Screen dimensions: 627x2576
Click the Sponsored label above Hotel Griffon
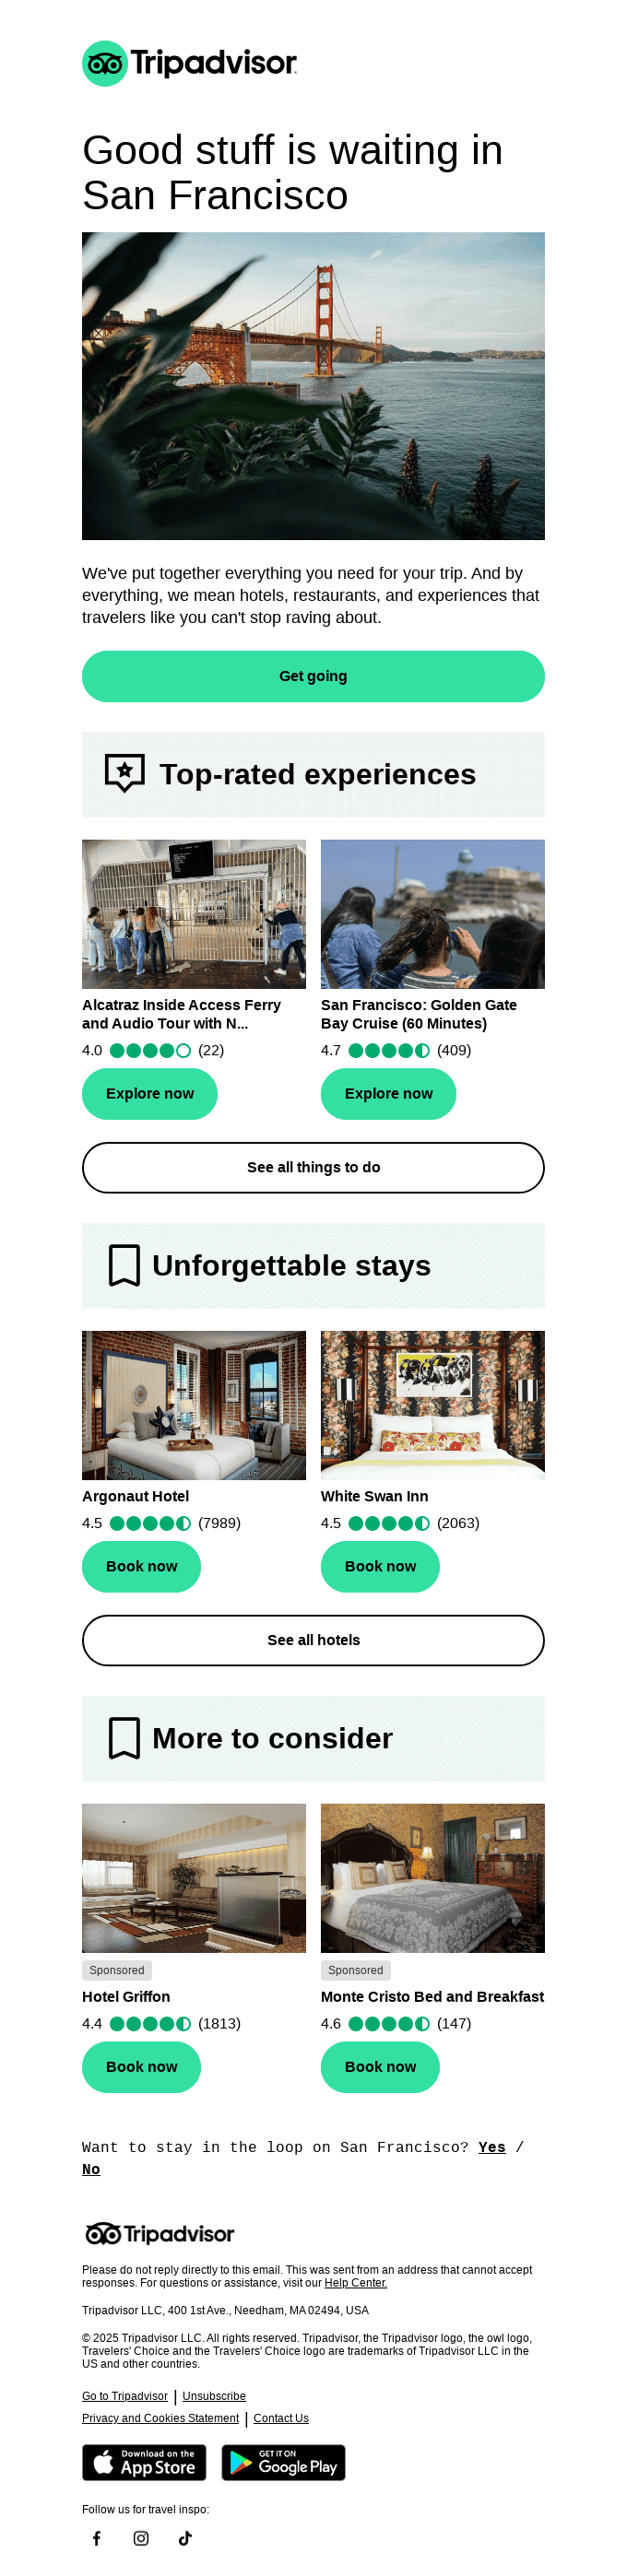coord(116,1969)
